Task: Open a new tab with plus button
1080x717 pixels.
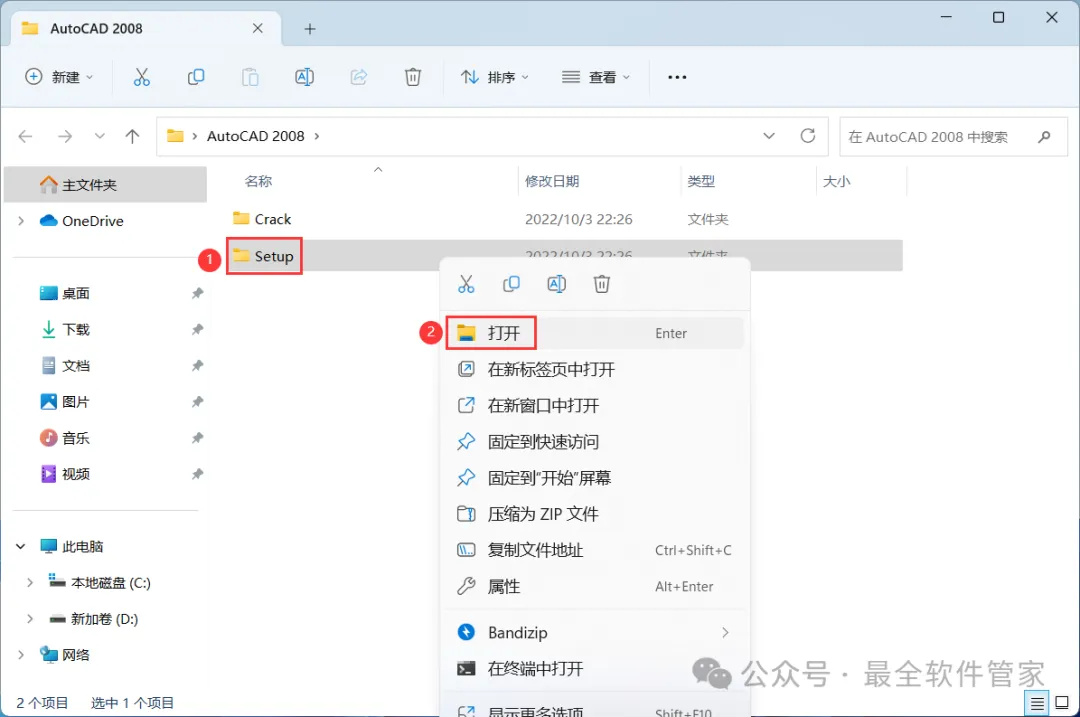Action: coord(310,29)
